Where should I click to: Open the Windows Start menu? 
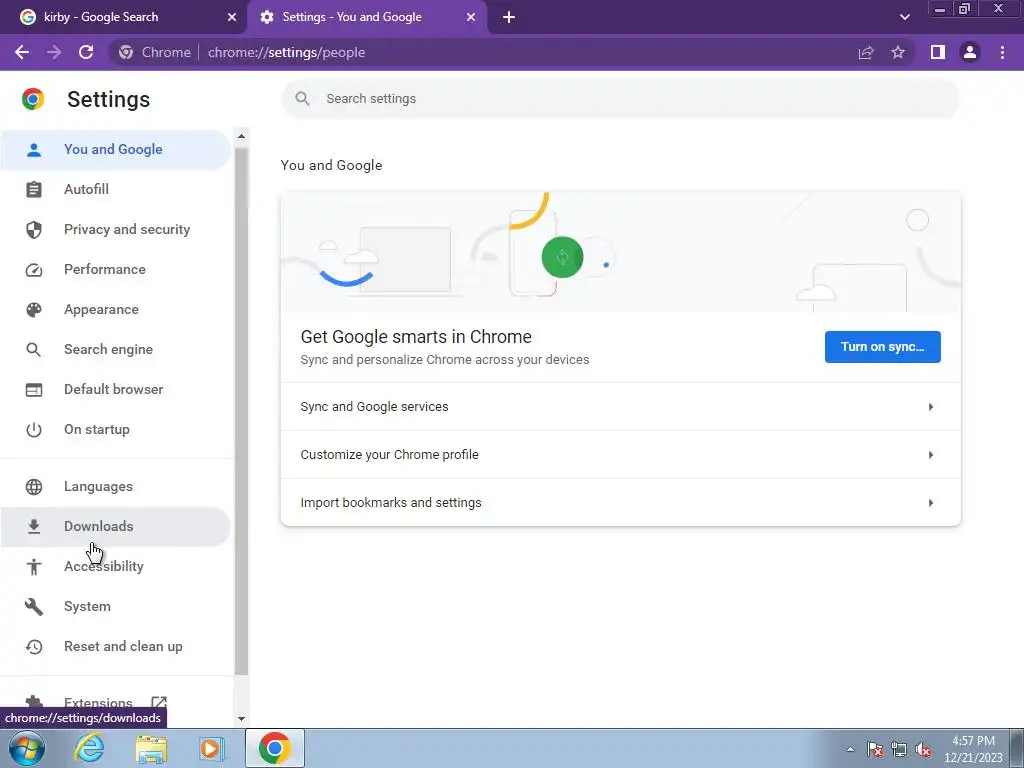[26, 748]
